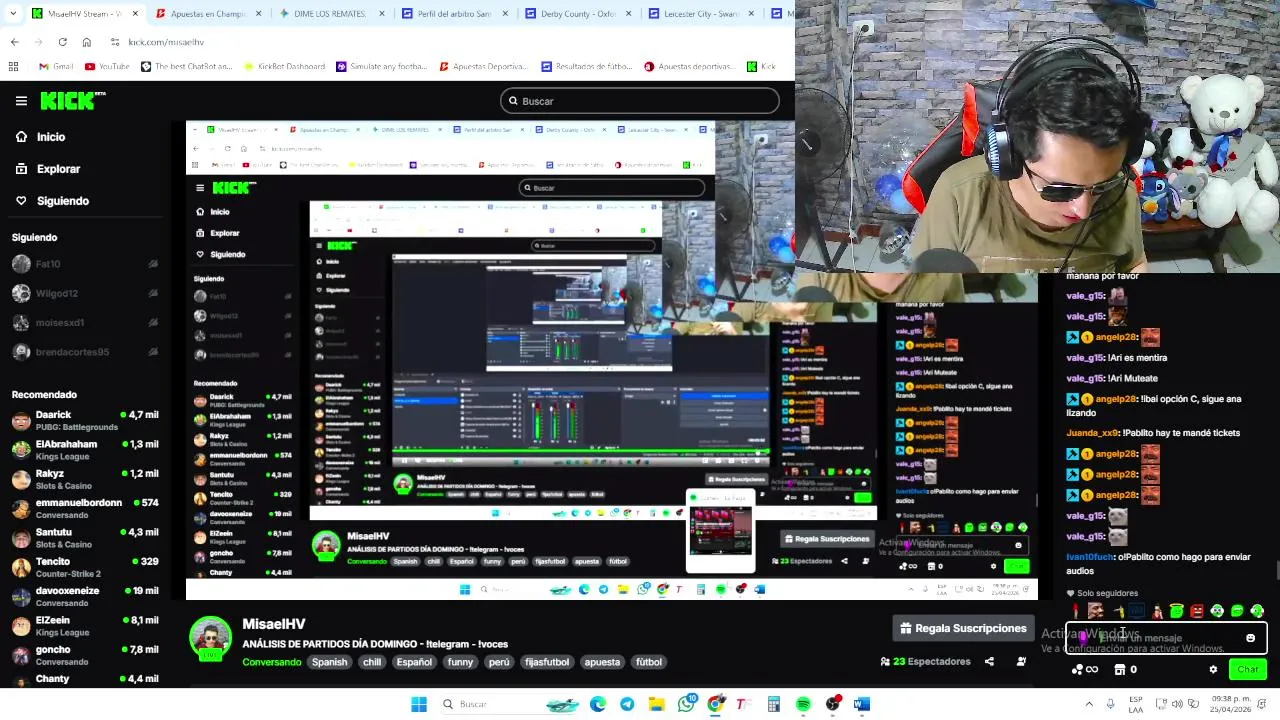Open WhatsApp from the taskbar
1280x720 pixels.
(686, 704)
